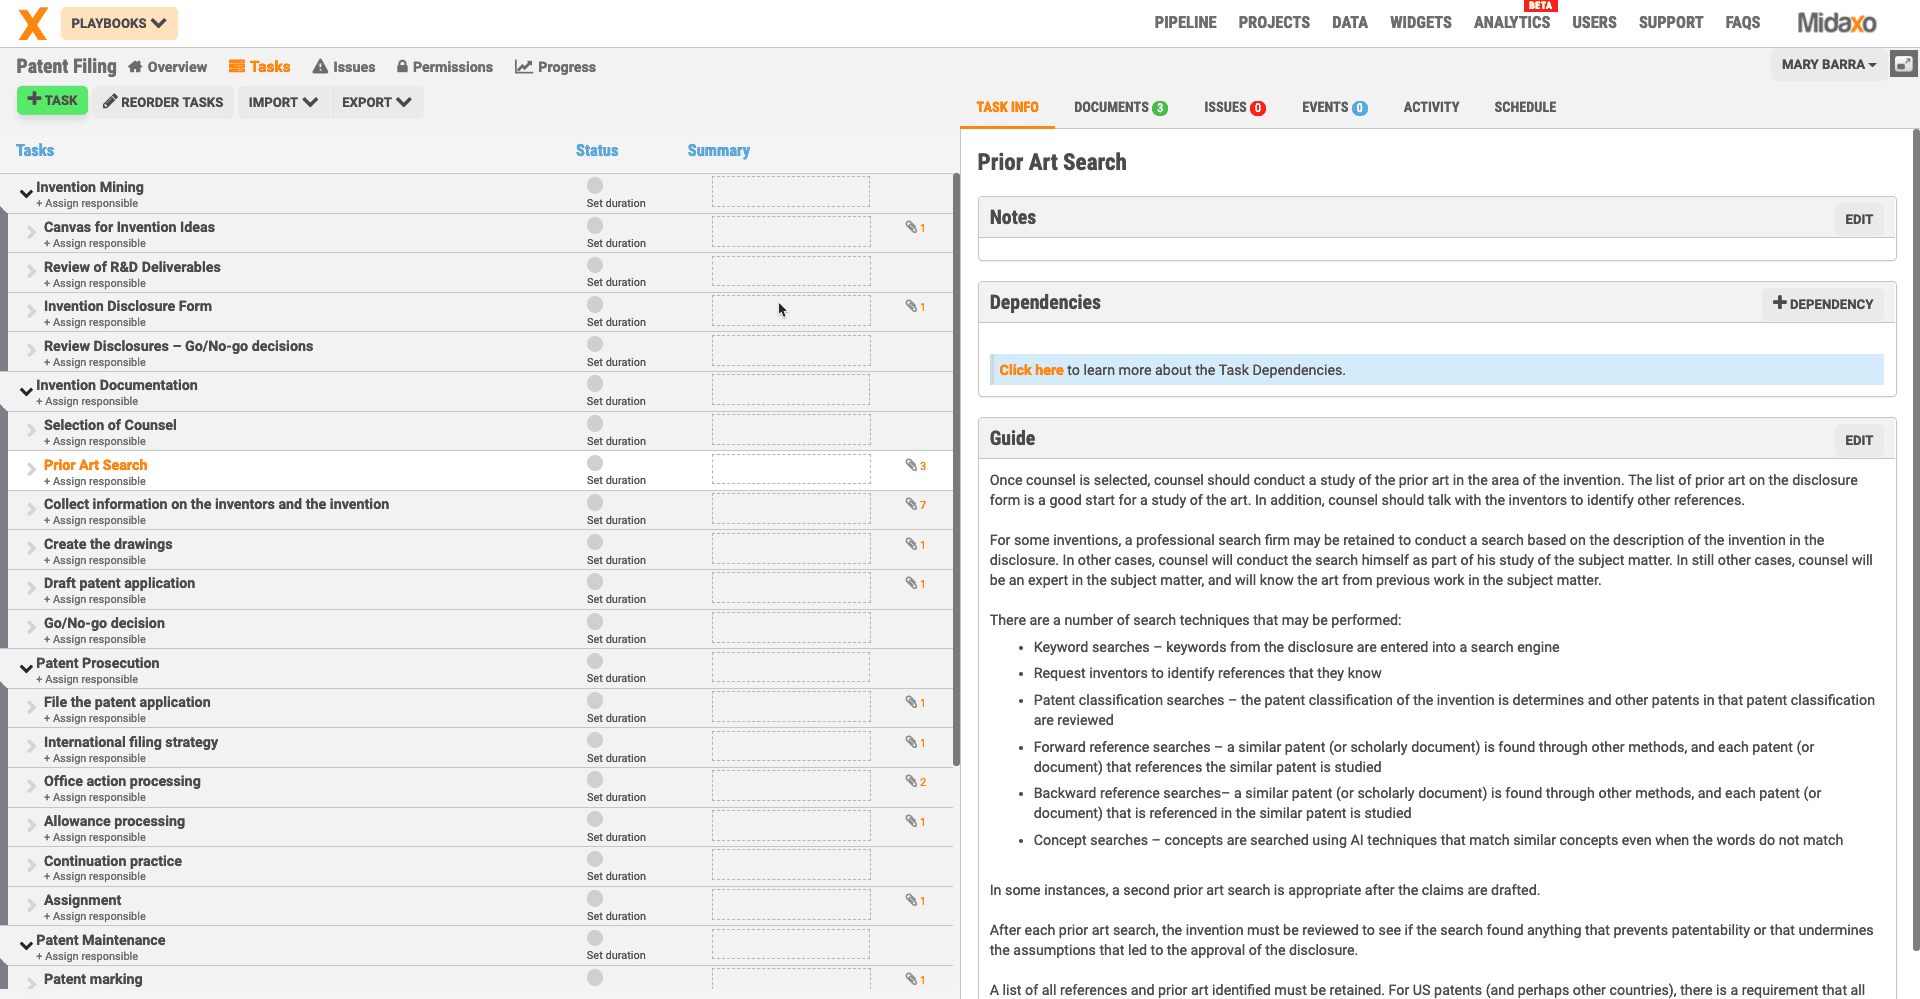Click status circle for Invention Mining
Image resolution: width=1920 pixels, height=999 pixels.
tap(595, 185)
